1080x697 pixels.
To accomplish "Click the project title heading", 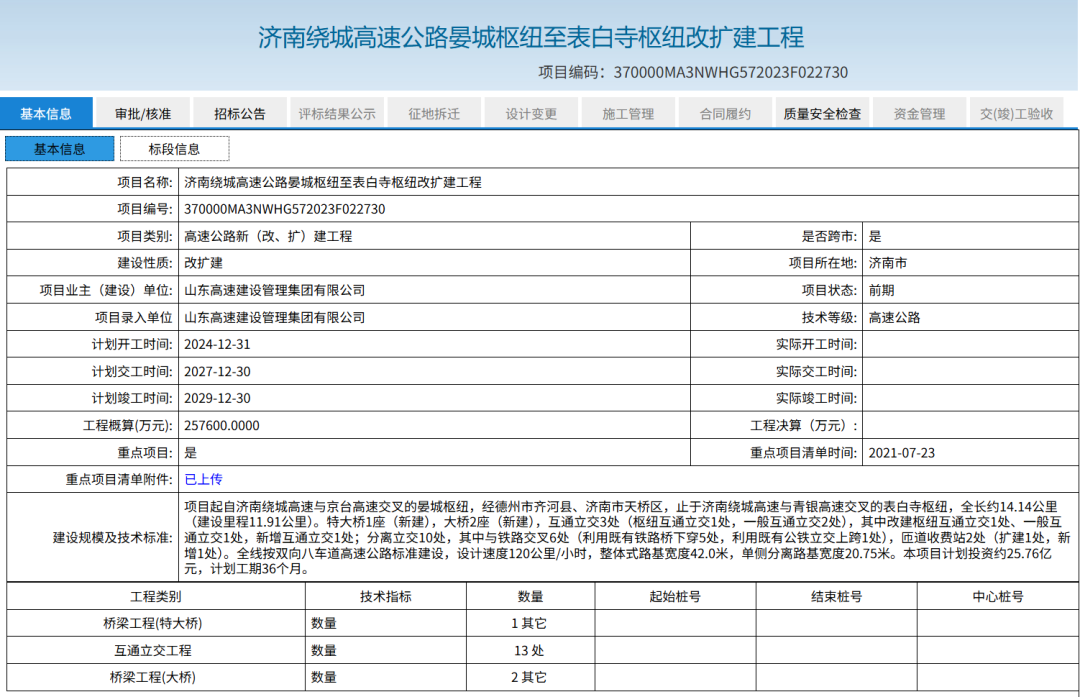I will (x=531, y=37).
